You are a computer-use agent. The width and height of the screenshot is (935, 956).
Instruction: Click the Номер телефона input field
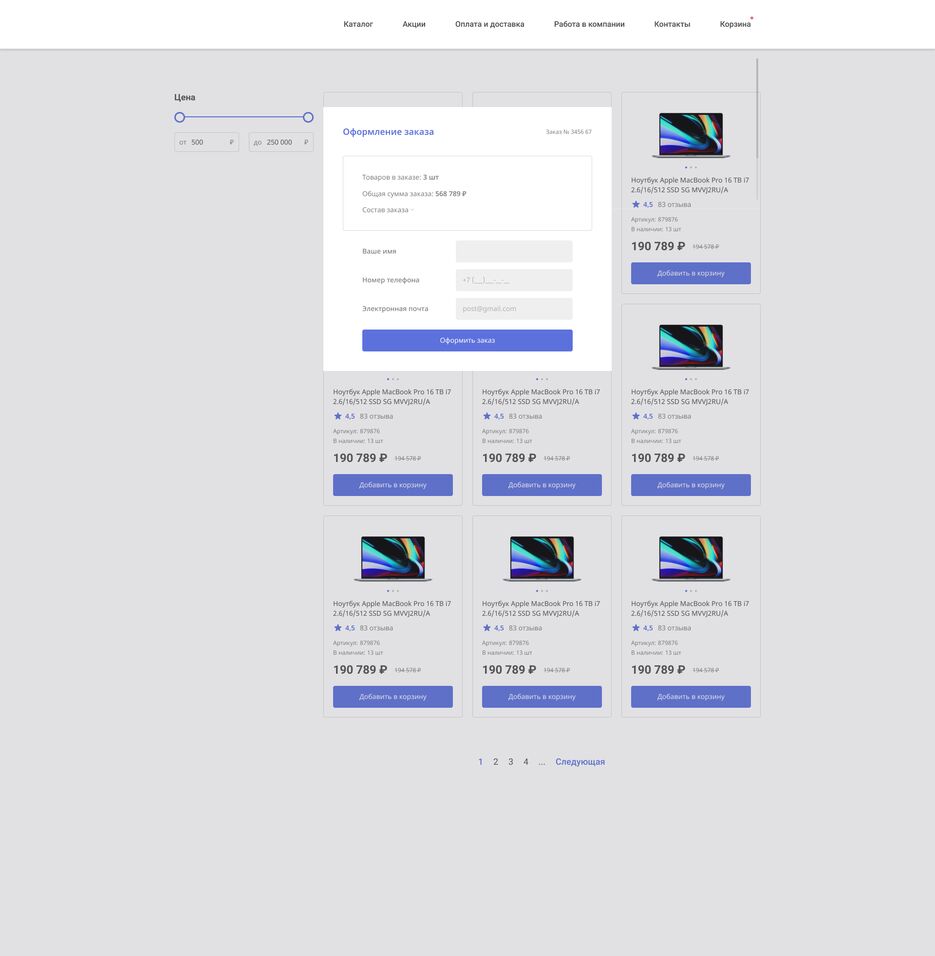[514, 280]
